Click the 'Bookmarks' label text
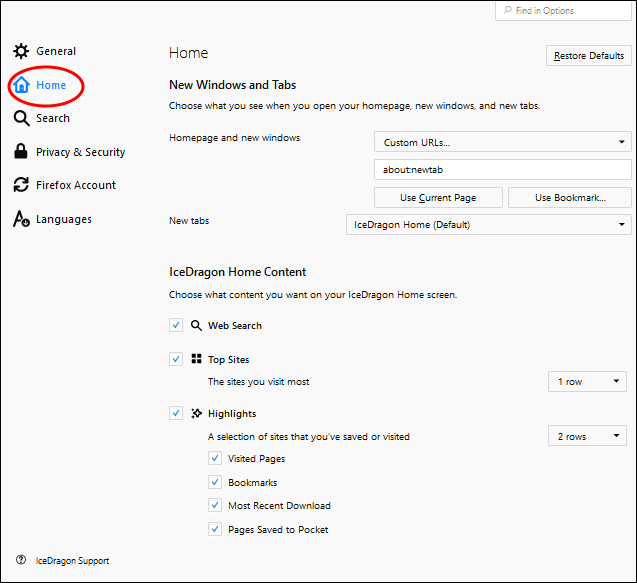637x583 pixels. [x=252, y=483]
